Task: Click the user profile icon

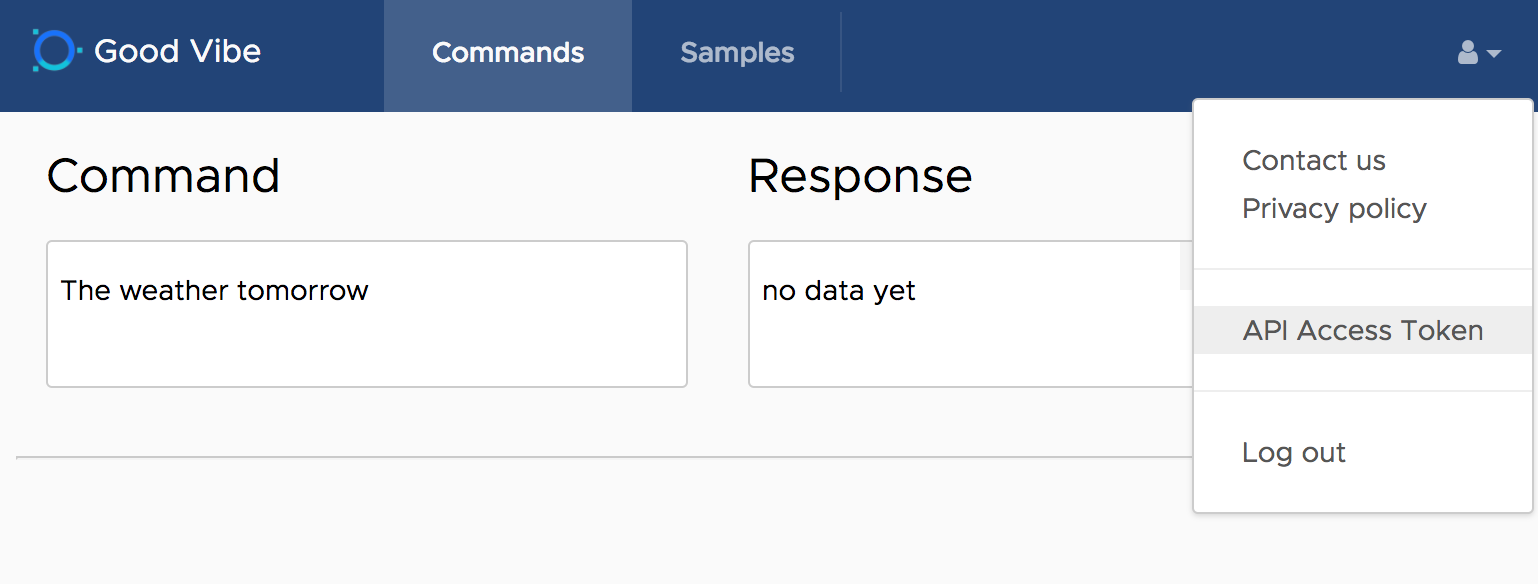Action: (x=1467, y=53)
